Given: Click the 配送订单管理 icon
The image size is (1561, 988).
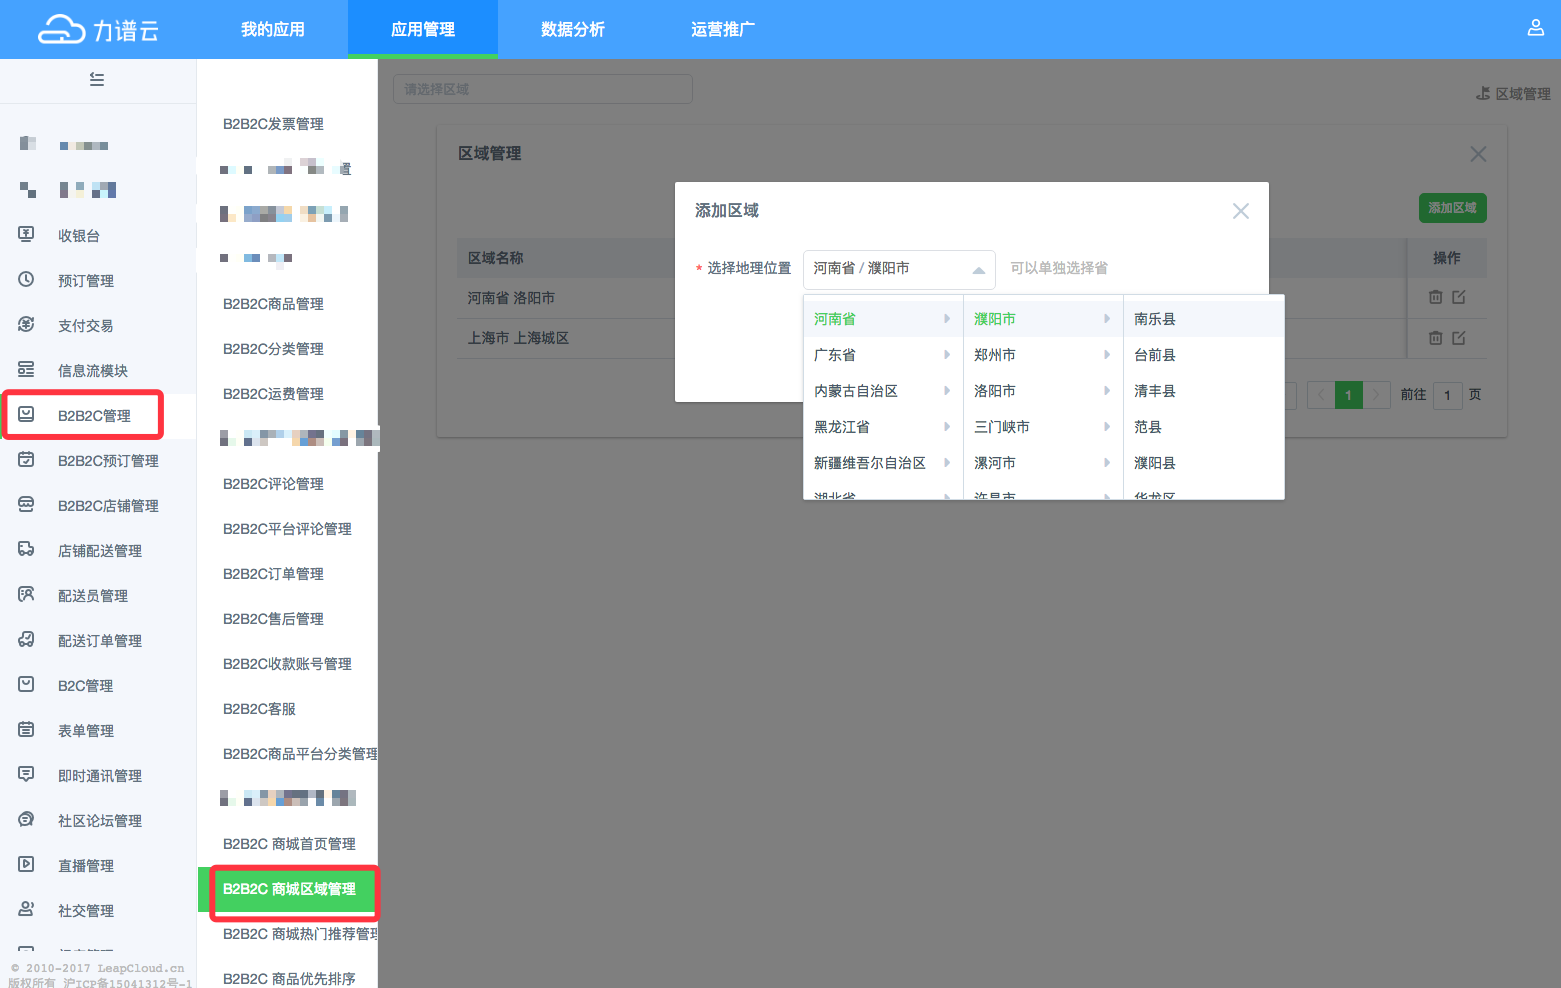Looking at the screenshot, I should (x=27, y=639).
